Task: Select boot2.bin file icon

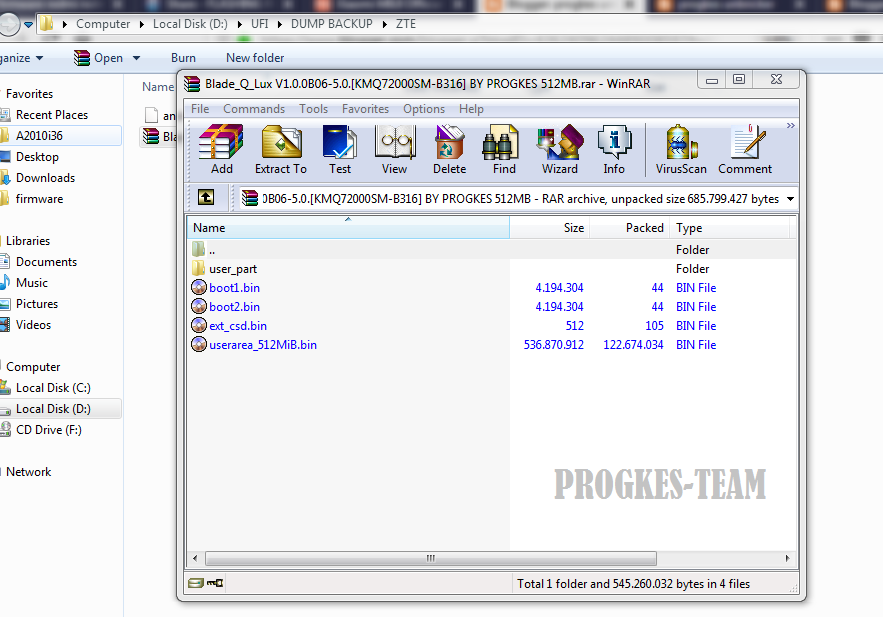Action: pos(199,306)
